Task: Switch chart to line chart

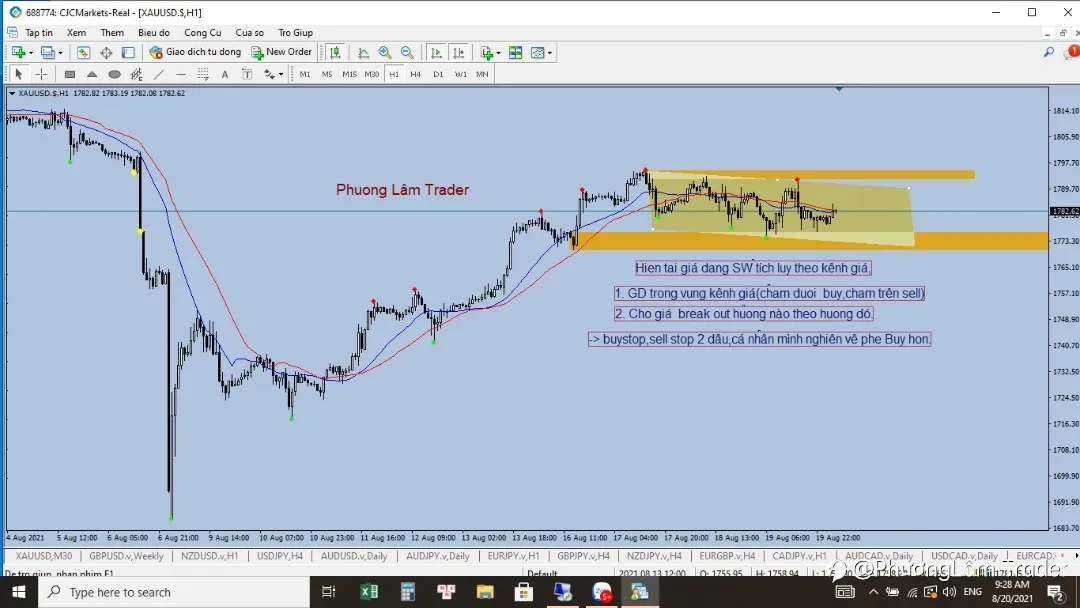Action: [x=363, y=52]
